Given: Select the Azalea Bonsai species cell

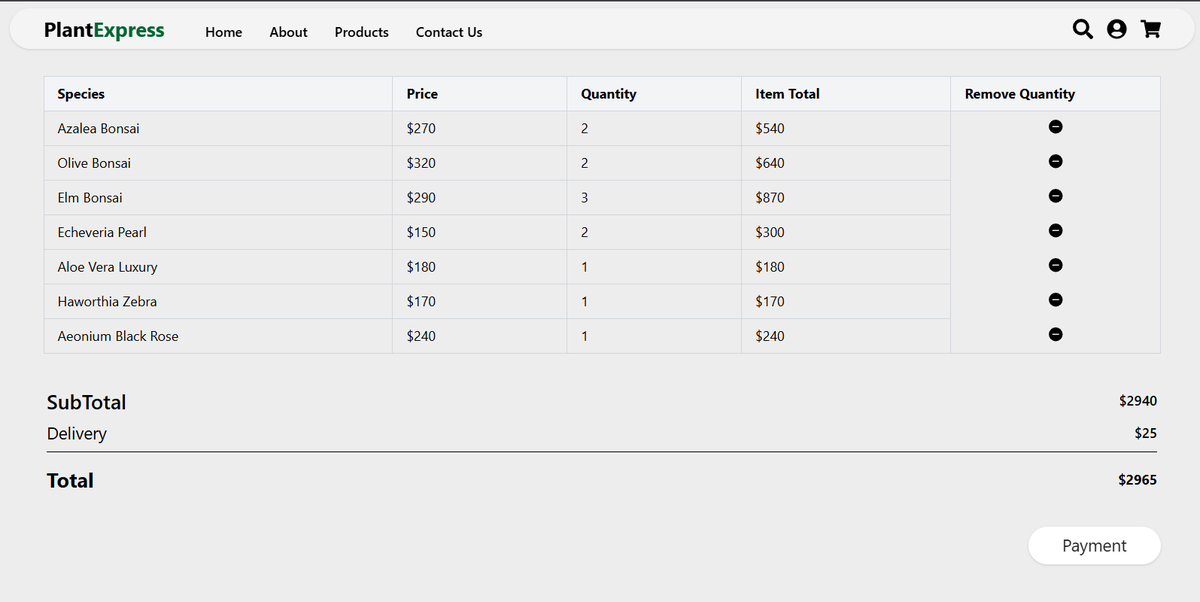Looking at the screenshot, I should 99,129.
